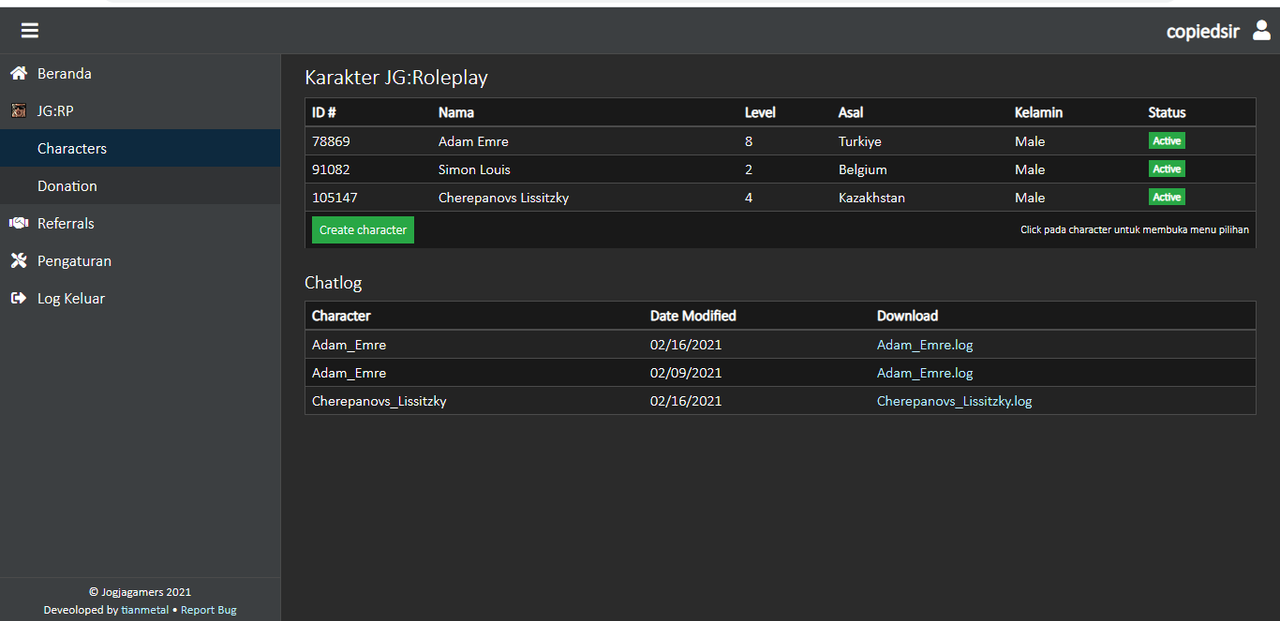Click the Kelamin column header

[x=1039, y=113]
